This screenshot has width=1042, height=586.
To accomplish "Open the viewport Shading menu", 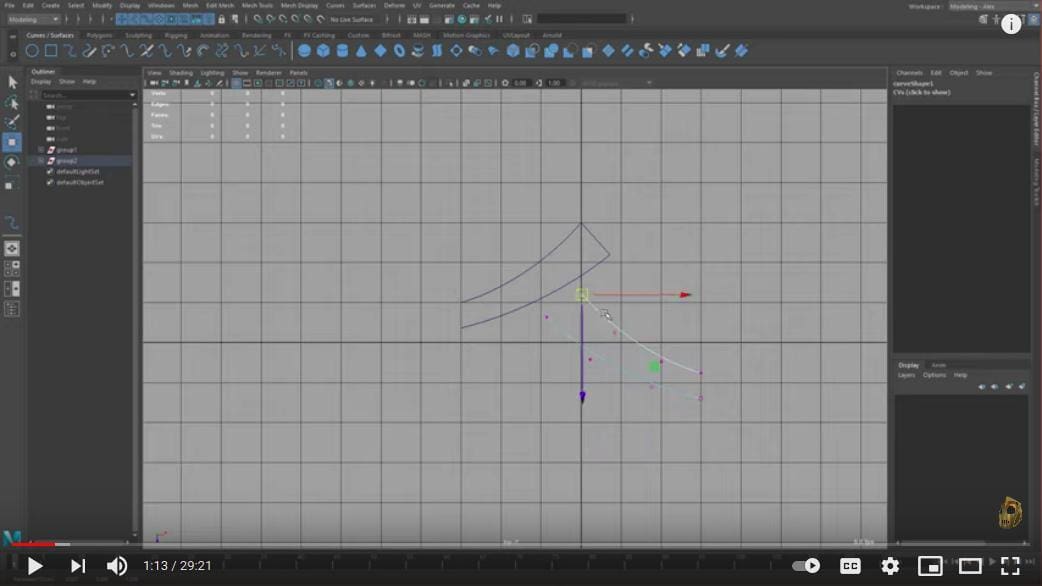I will (181, 73).
